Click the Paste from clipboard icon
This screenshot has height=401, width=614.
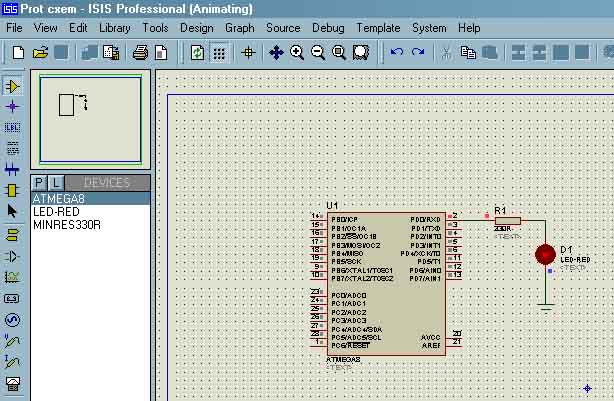pyautogui.click(x=489, y=52)
